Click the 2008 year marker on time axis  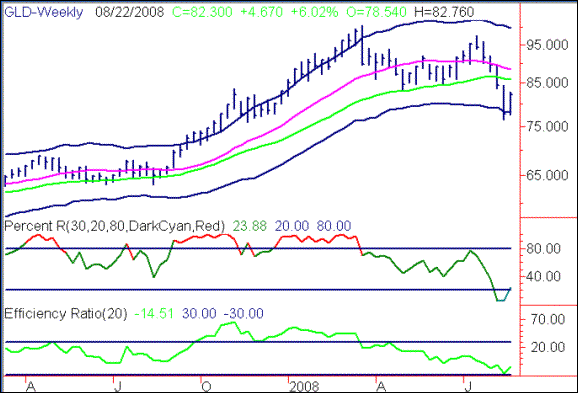tap(304, 386)
